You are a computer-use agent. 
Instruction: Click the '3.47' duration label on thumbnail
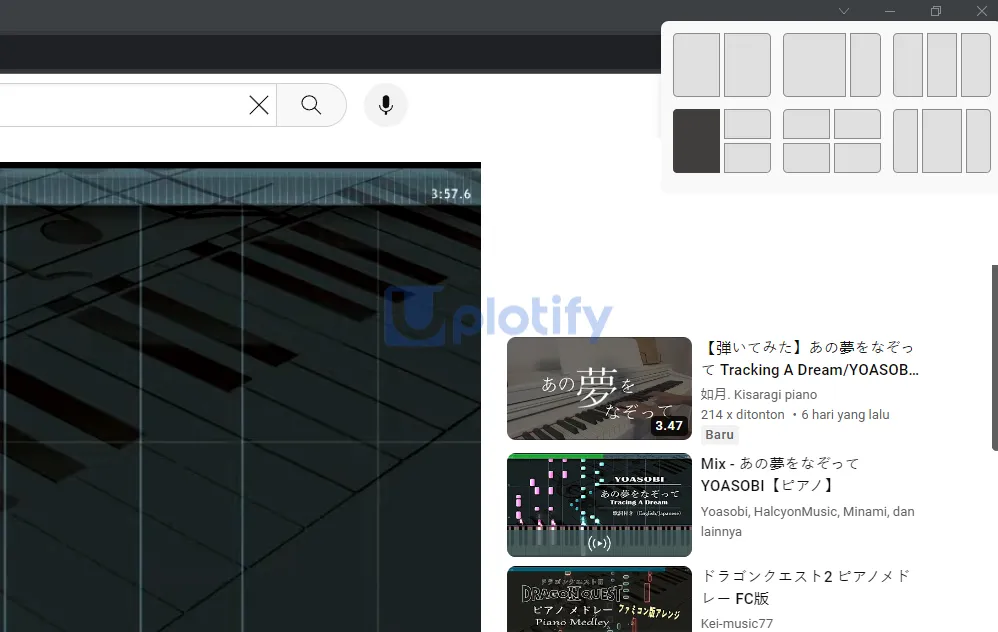tap(669, 426)
